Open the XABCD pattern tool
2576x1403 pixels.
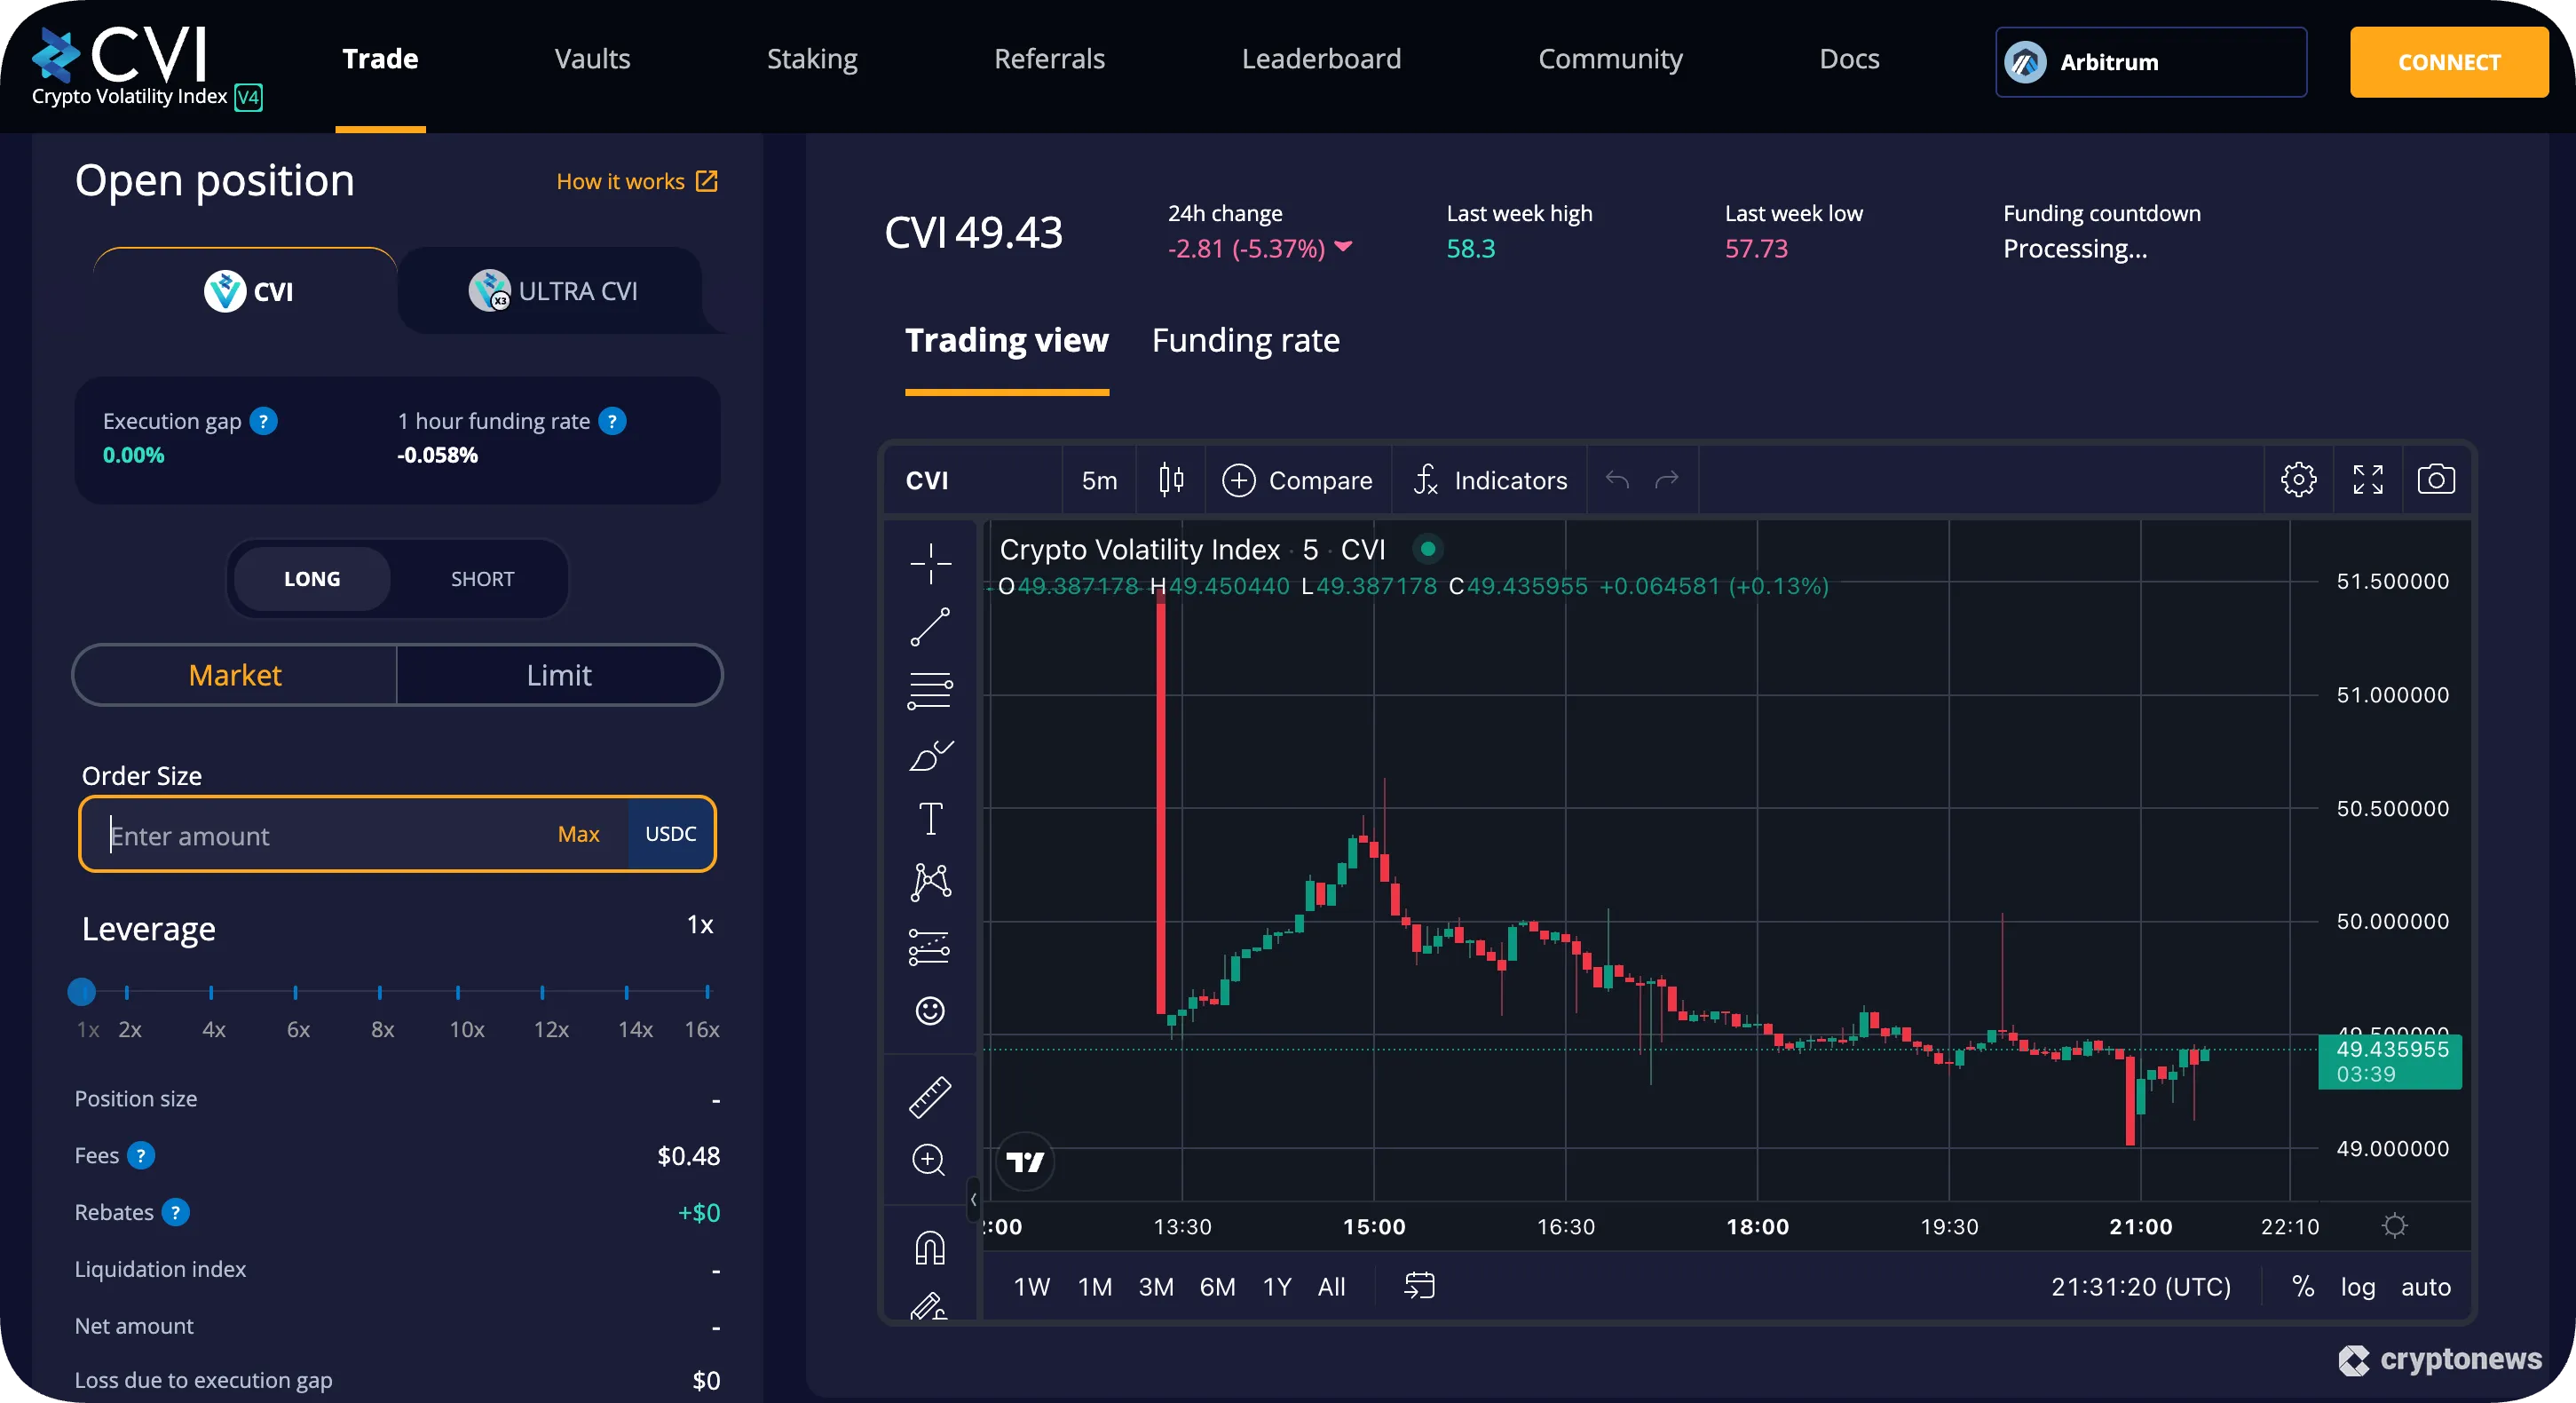click(930, 881)
